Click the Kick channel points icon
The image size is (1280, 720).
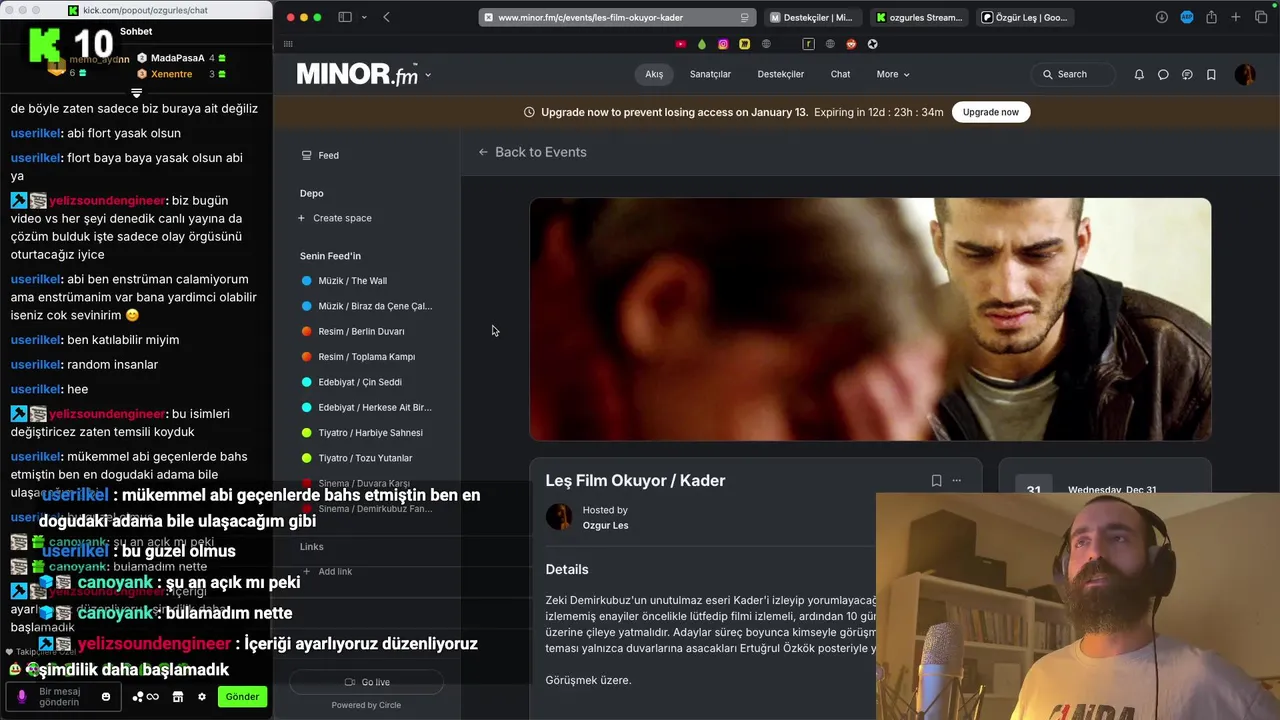click(x=145, y=697)
